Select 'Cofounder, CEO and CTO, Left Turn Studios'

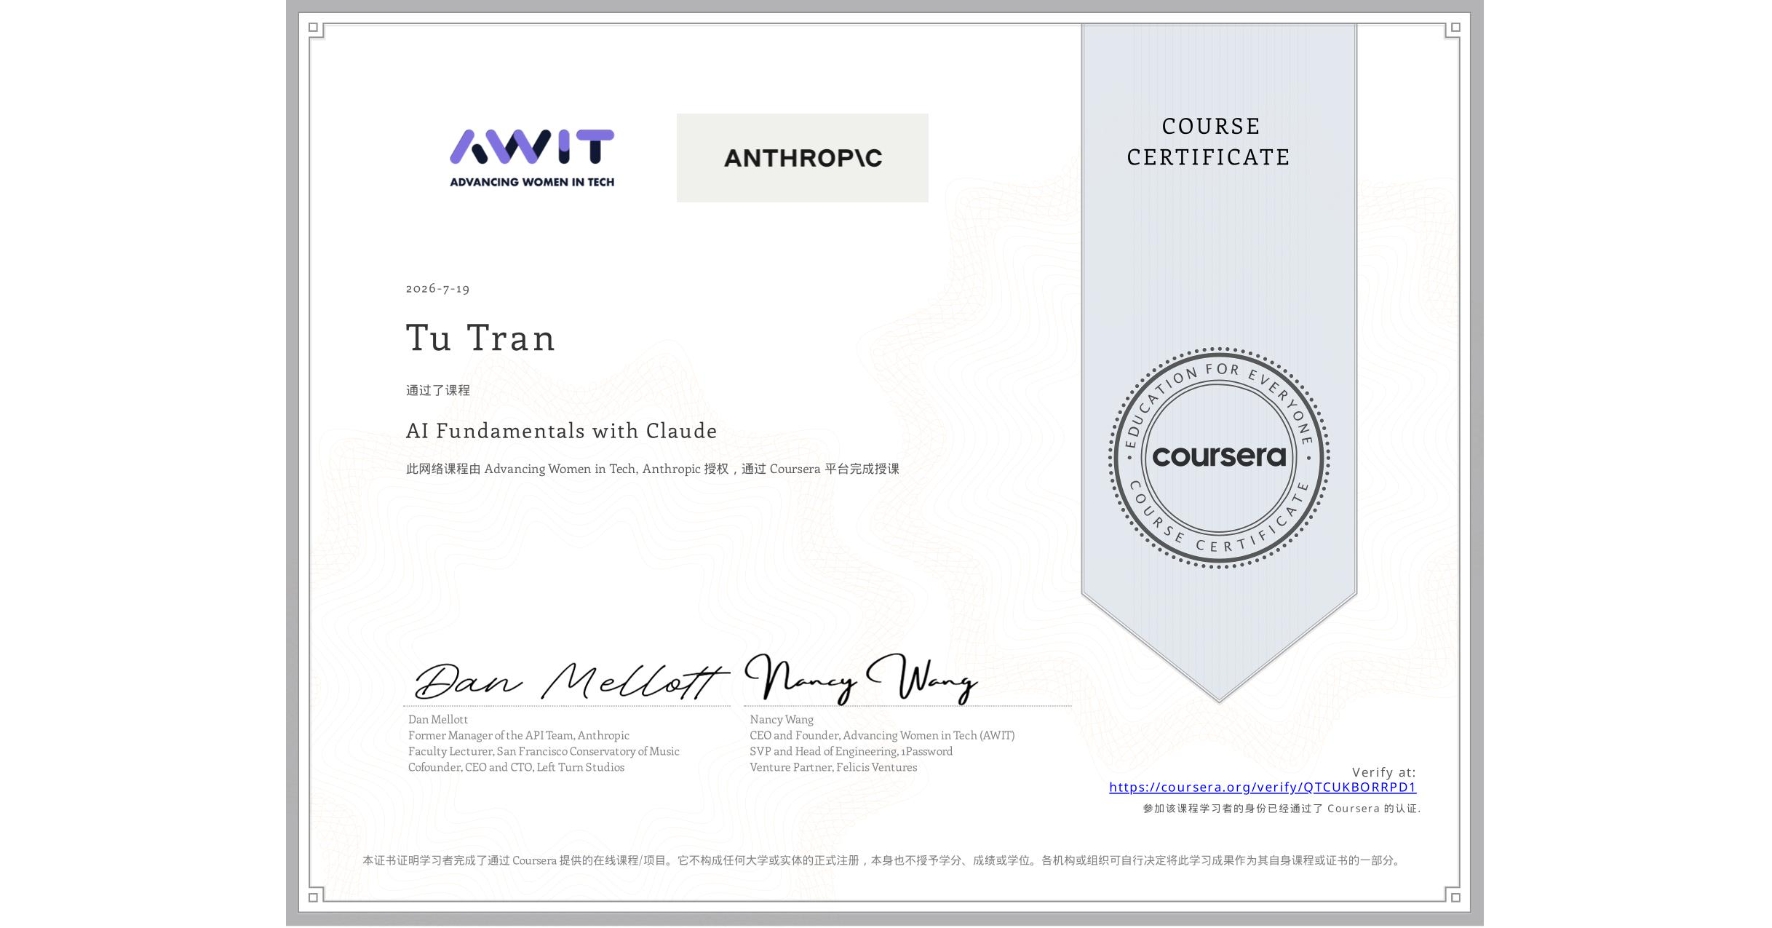516,767
